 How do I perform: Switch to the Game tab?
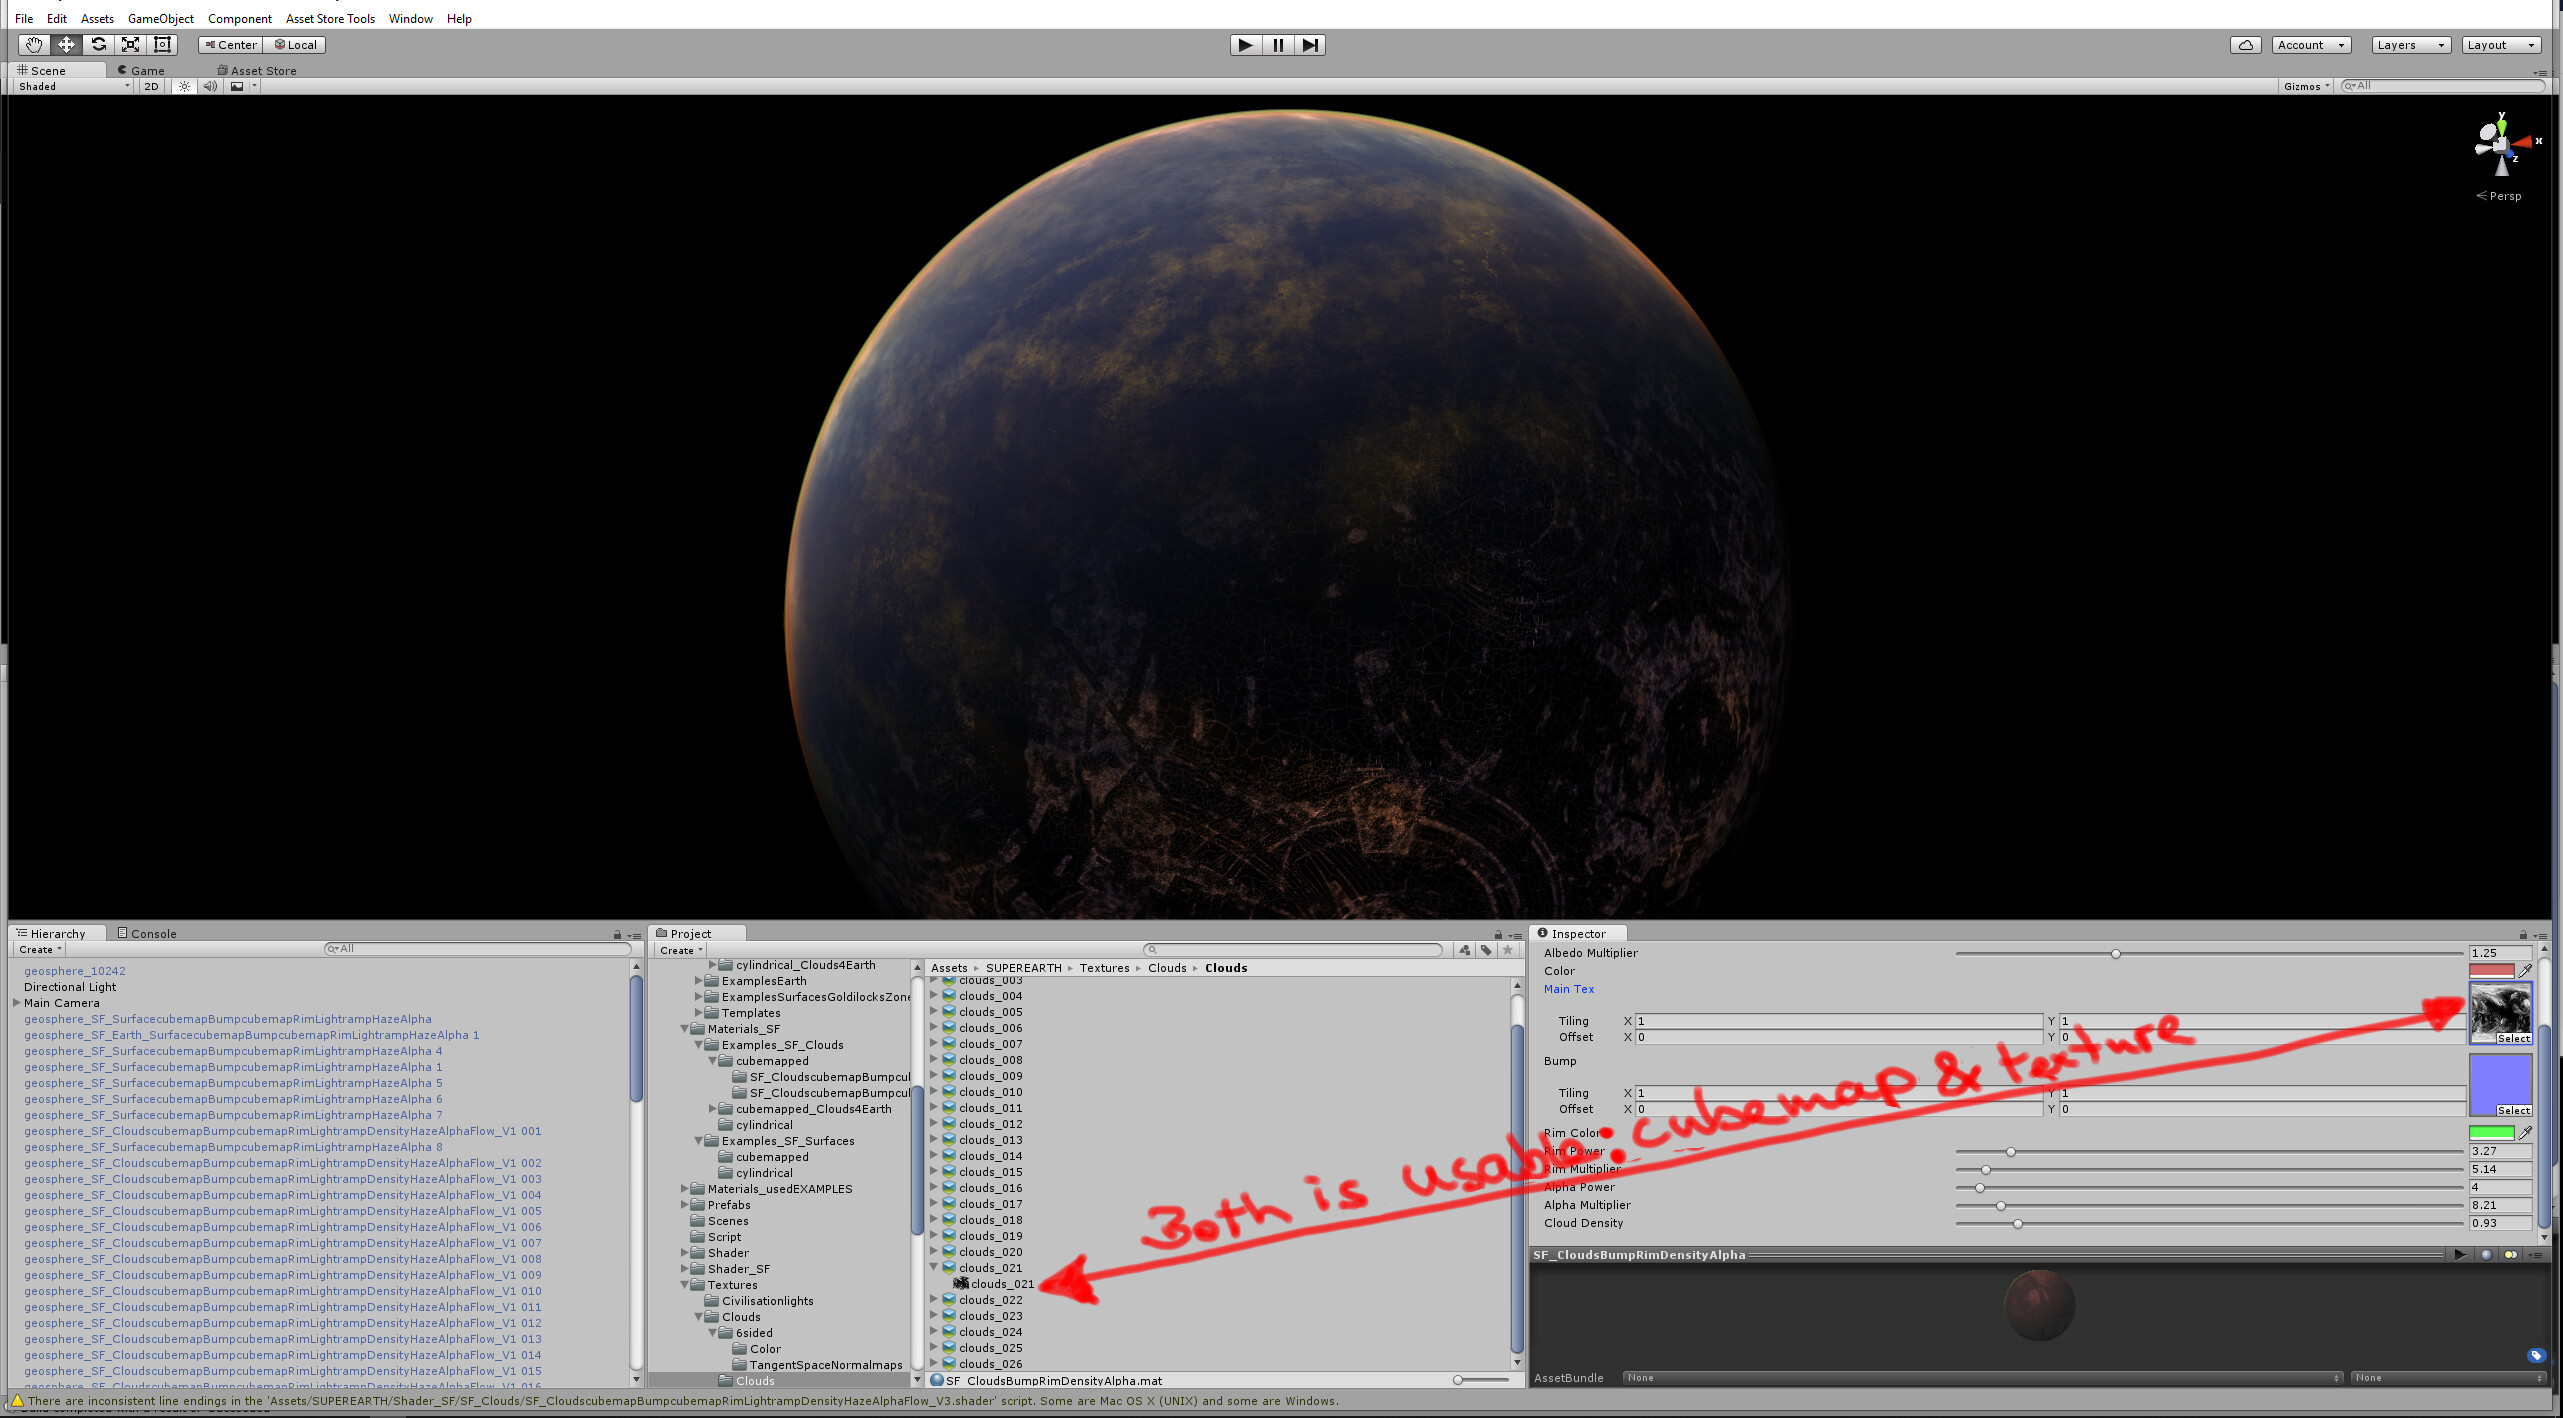coord(143,70)
